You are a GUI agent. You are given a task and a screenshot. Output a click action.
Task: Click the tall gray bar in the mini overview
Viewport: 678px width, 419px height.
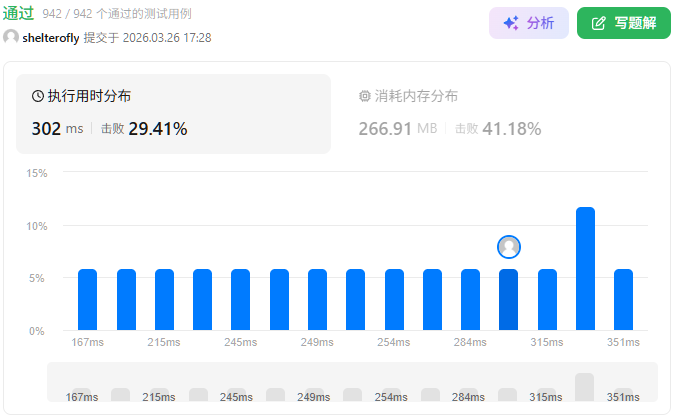(584, 386)
